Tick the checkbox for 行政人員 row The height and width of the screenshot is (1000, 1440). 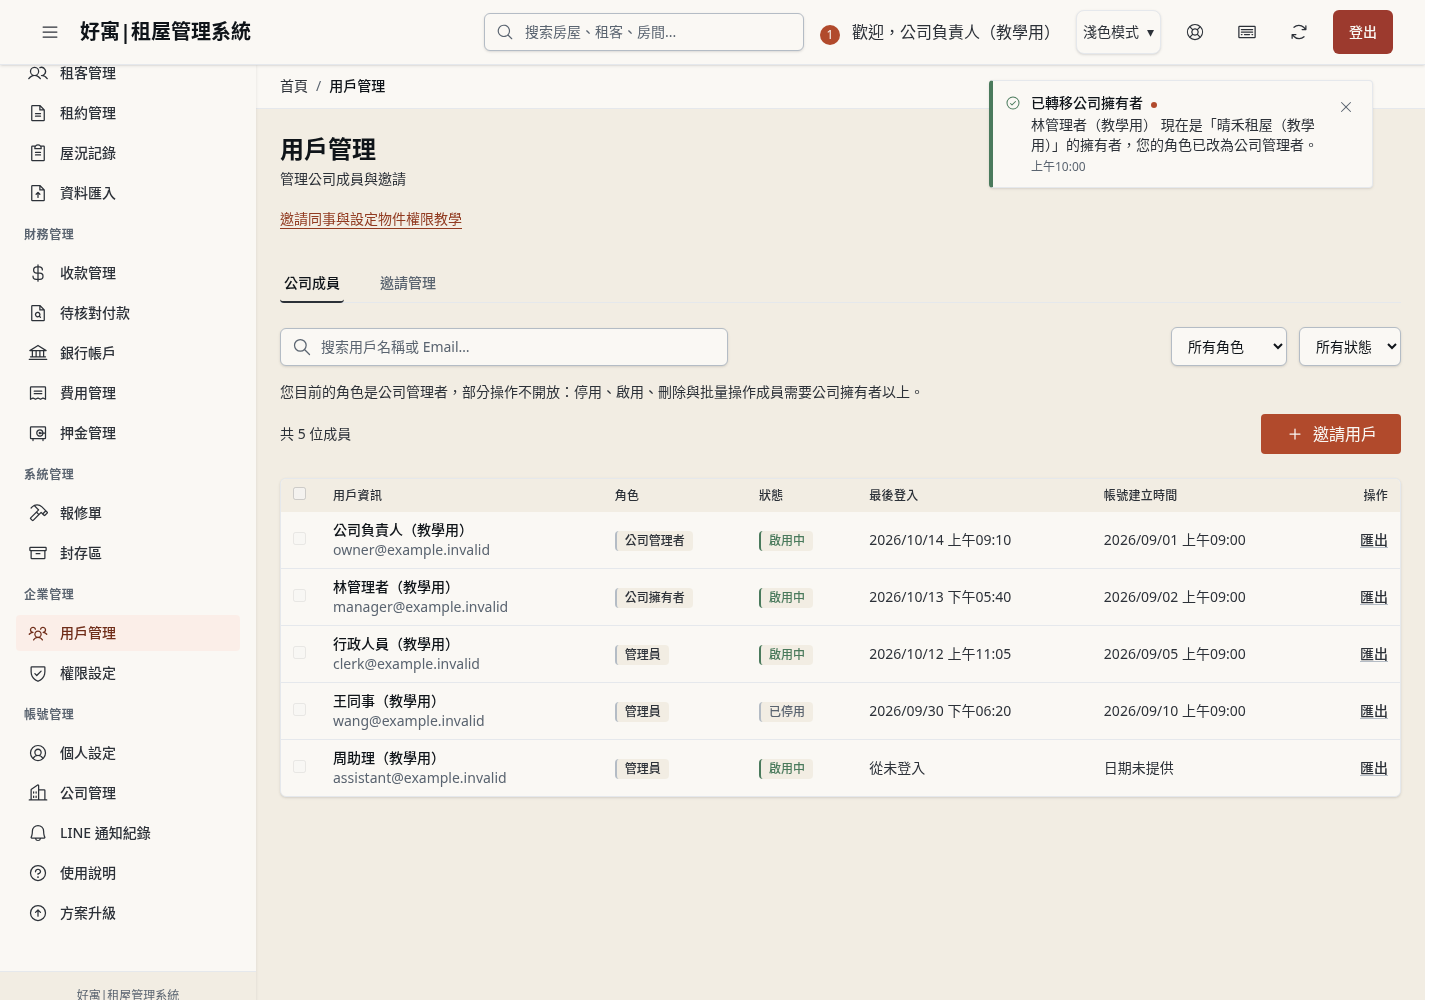click(299, 653)
